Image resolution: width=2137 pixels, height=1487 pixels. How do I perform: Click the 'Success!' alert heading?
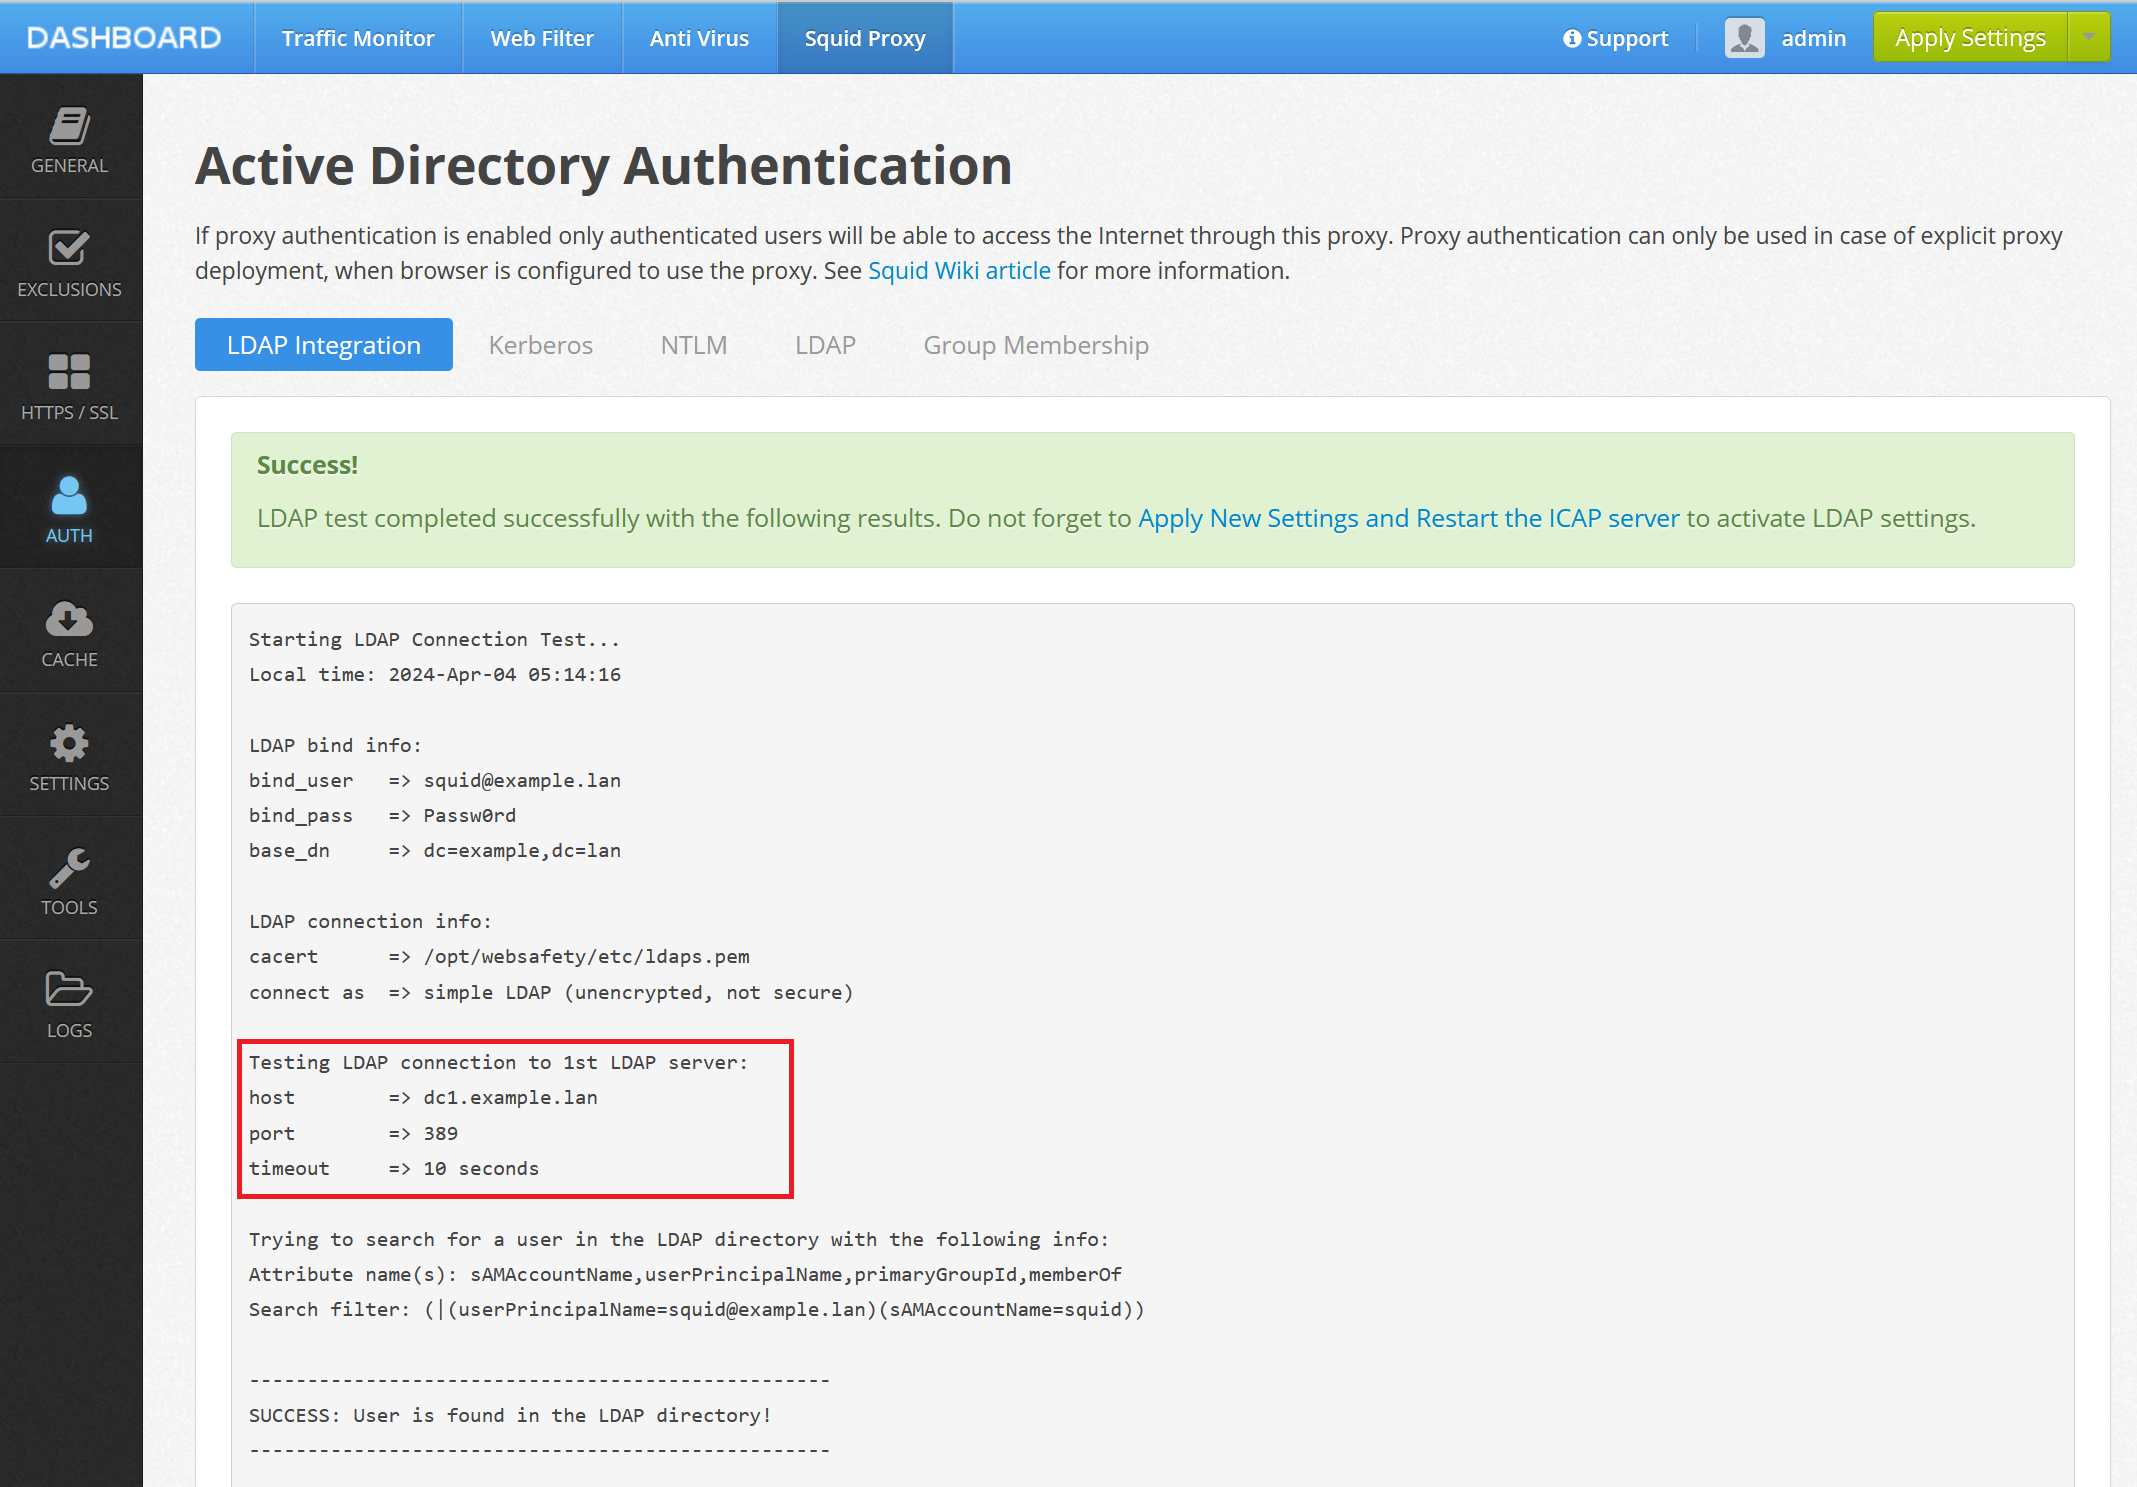[x=307, y=465]
